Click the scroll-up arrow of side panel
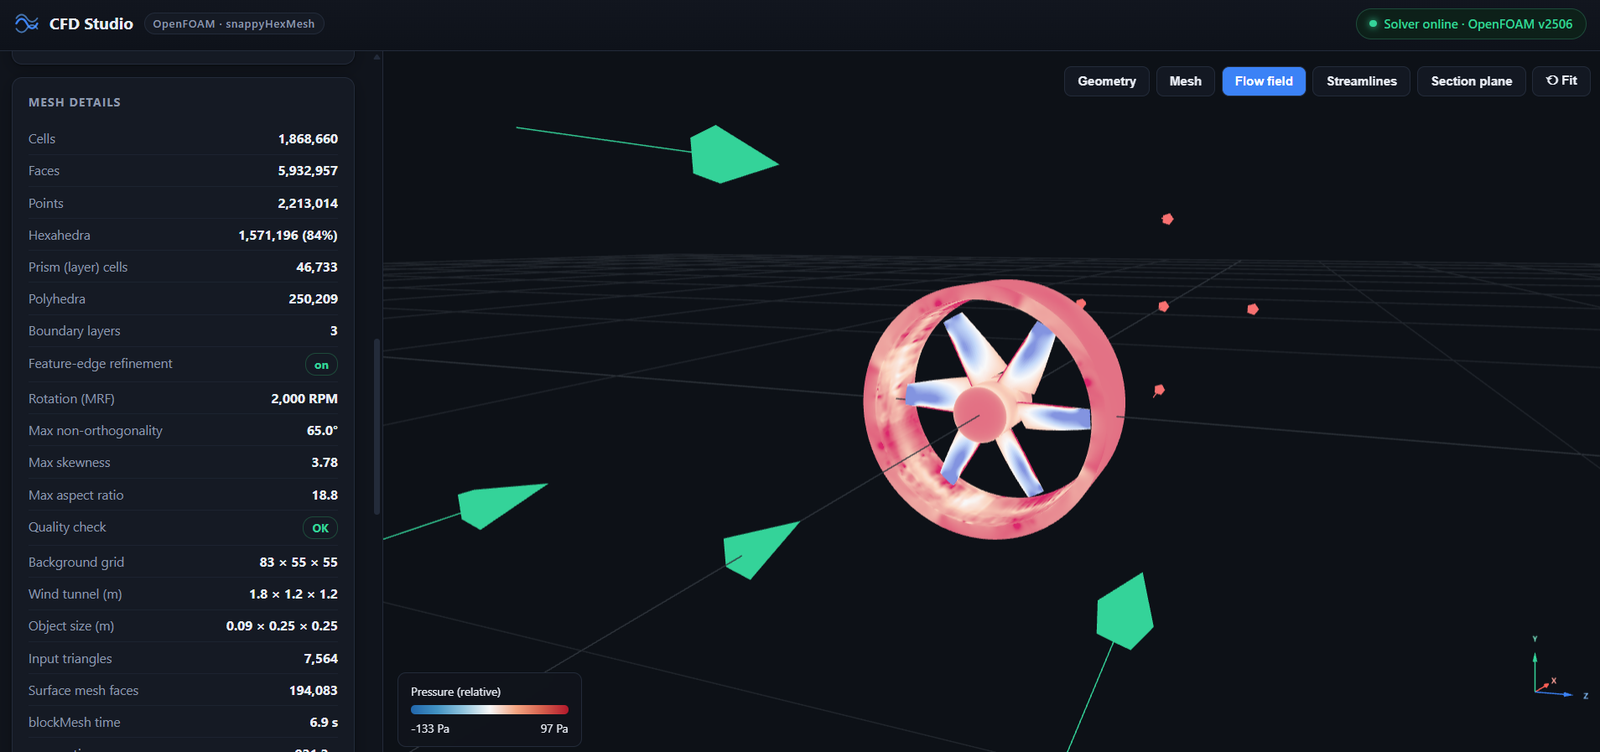This screenshot has height=752, width=1600. [377, 57]
